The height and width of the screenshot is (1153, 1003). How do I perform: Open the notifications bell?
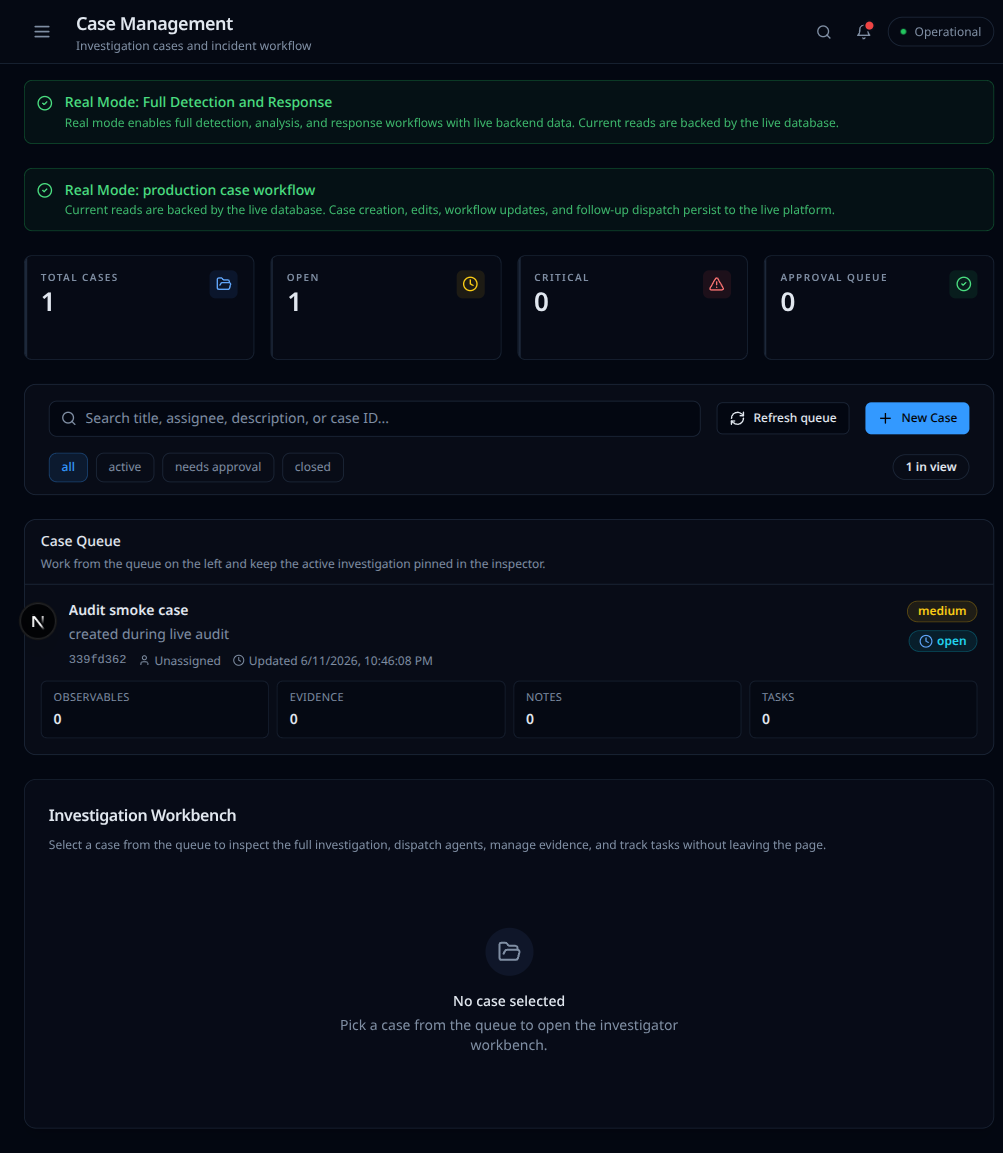click(x=864, y=32)
